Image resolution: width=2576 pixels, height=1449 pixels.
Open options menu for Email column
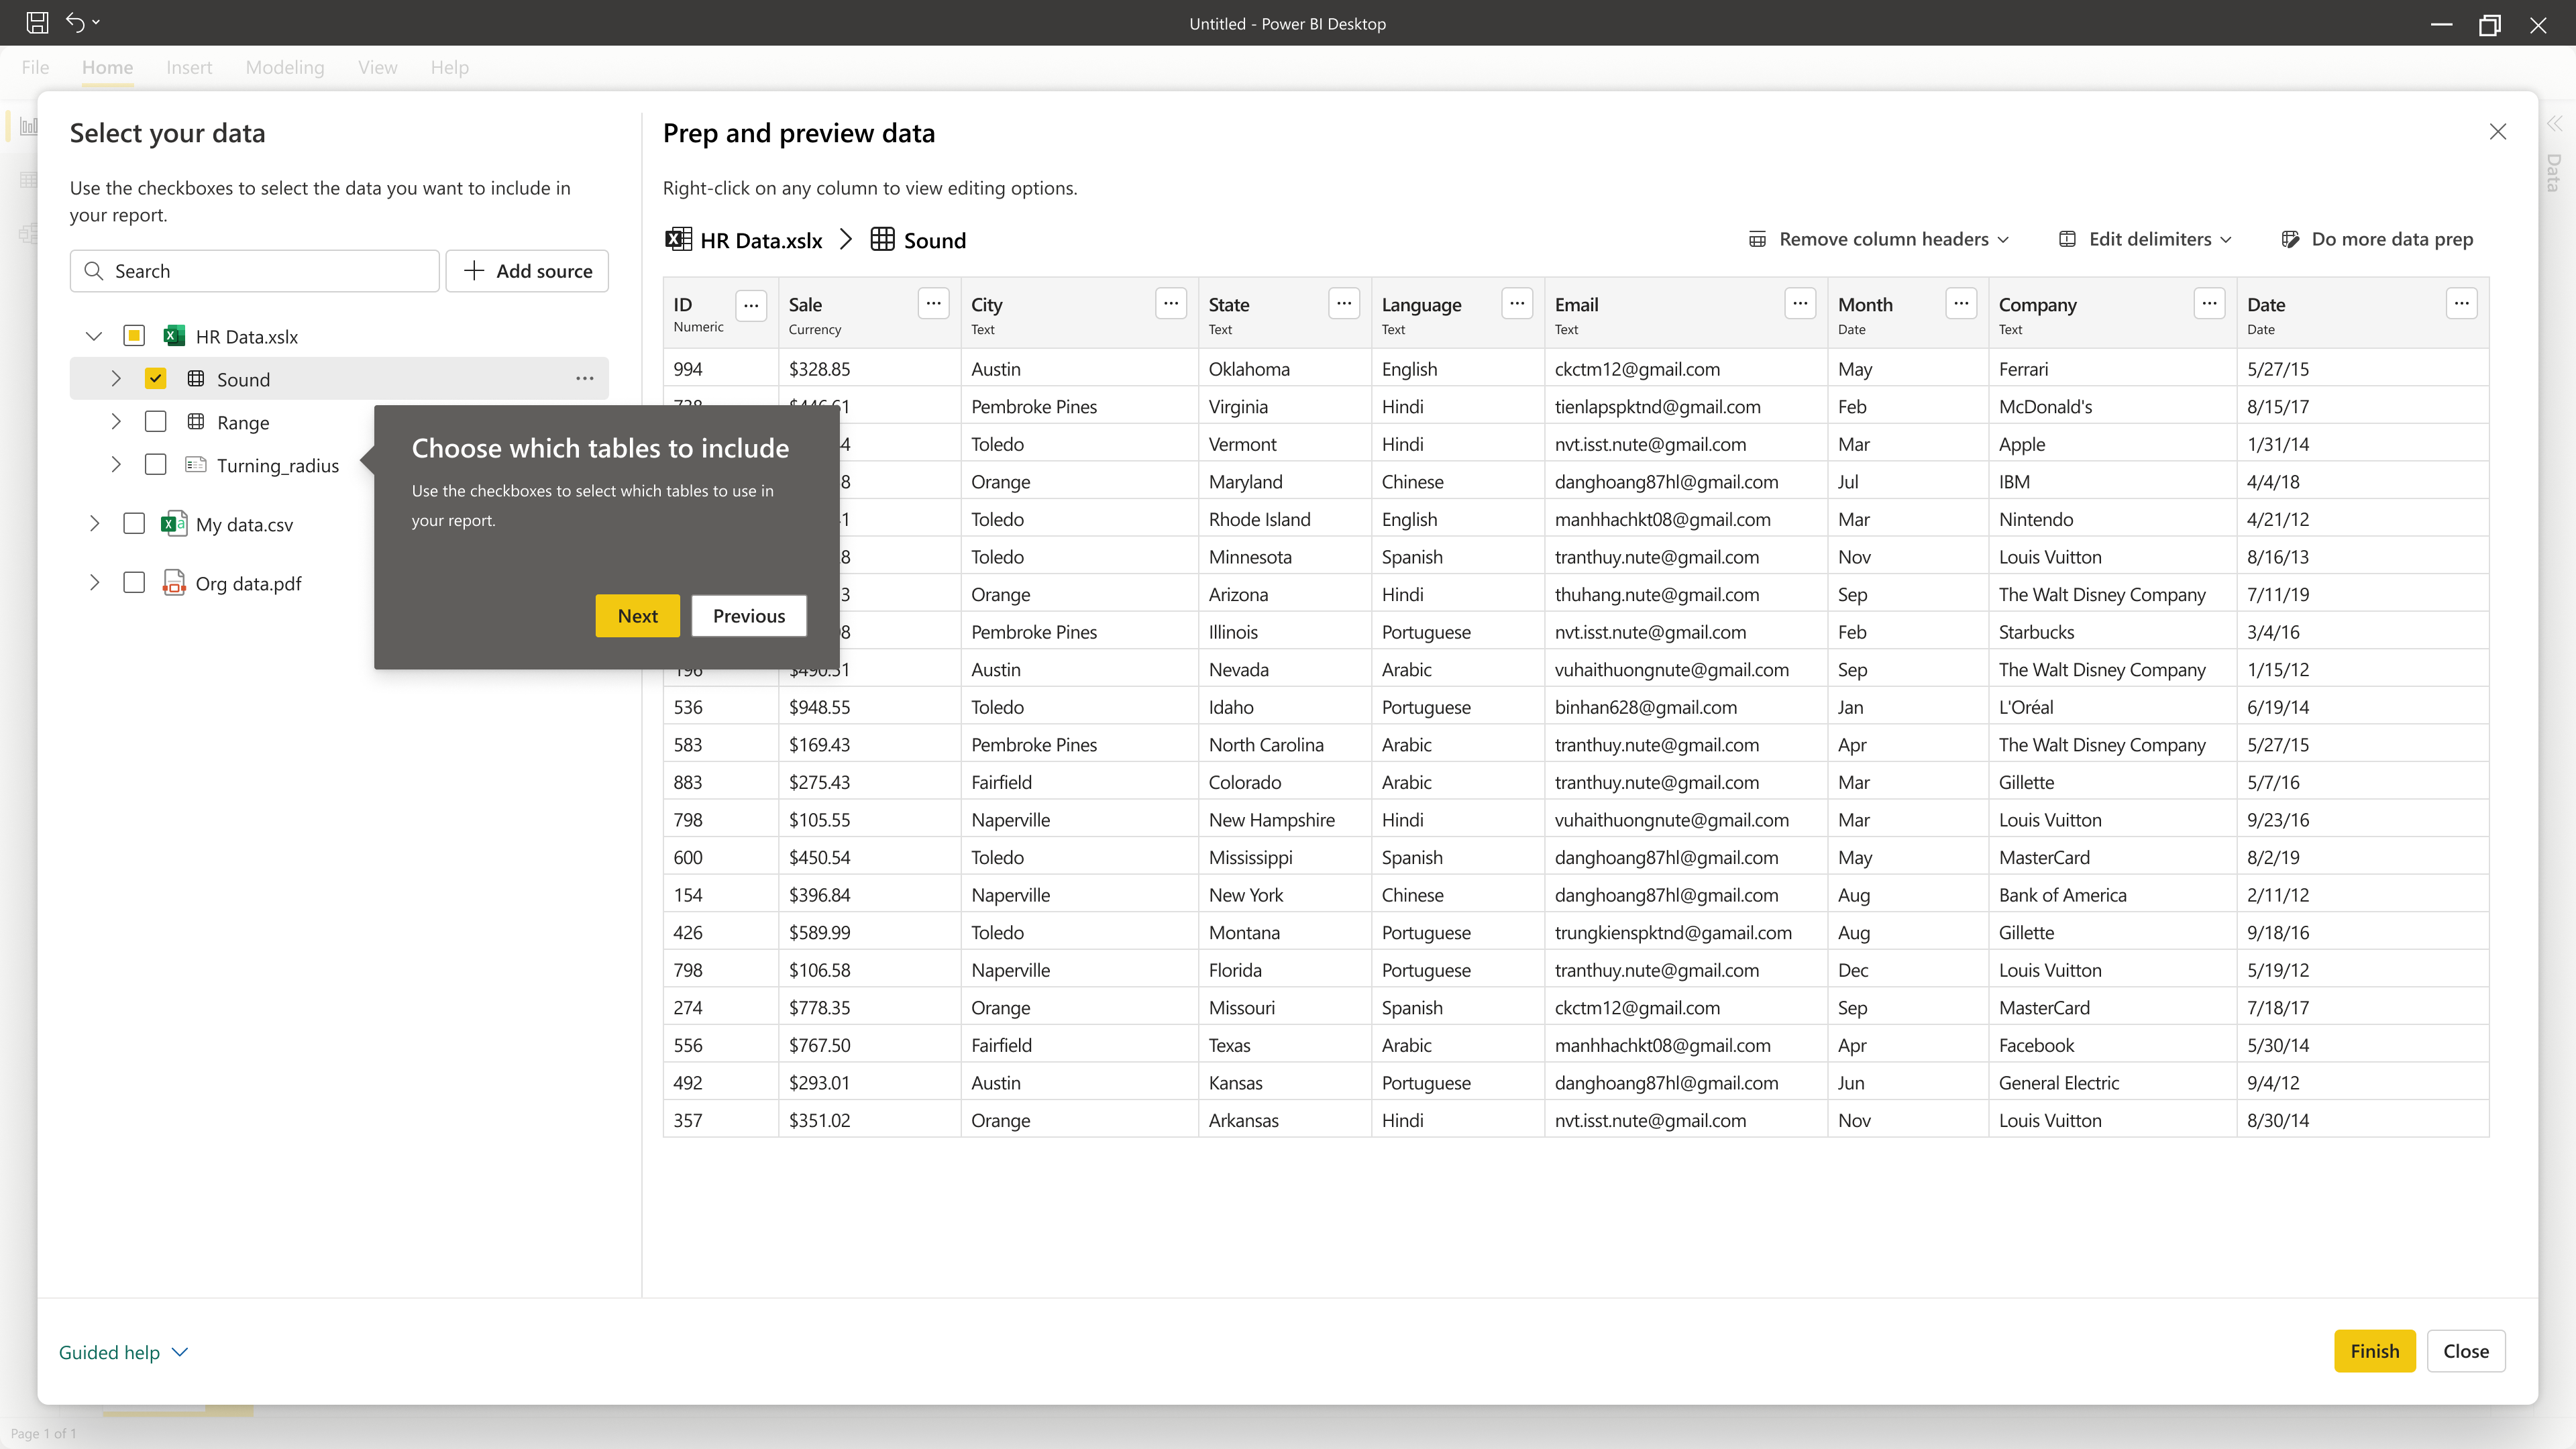pos(1800,303)
